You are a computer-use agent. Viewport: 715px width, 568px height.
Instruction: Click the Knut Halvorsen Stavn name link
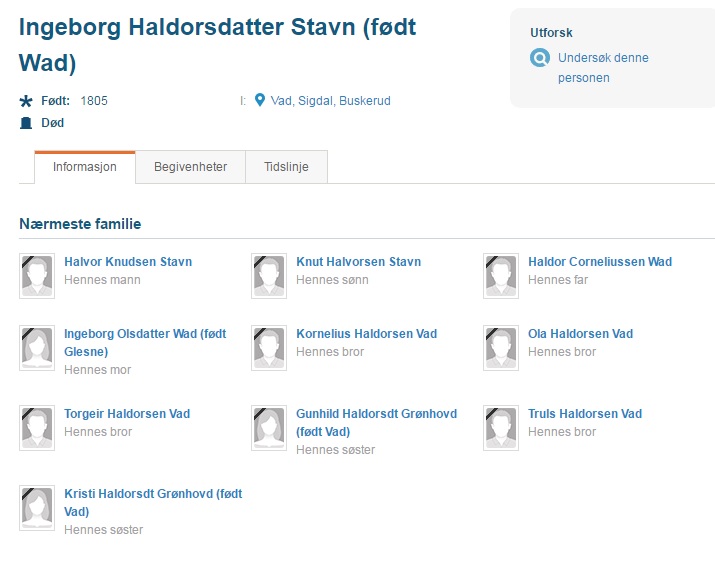coord(358,262)
